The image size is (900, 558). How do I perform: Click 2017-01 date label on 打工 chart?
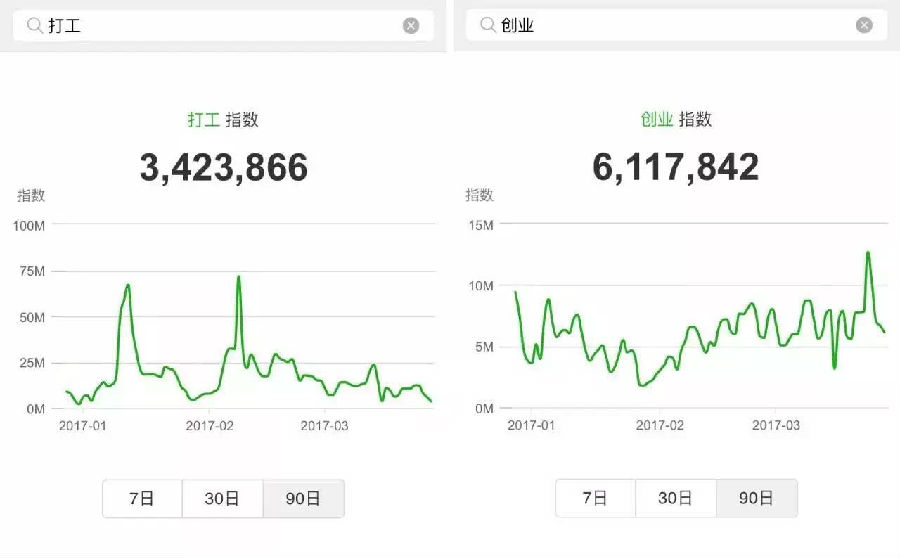[x=83, y=425]
